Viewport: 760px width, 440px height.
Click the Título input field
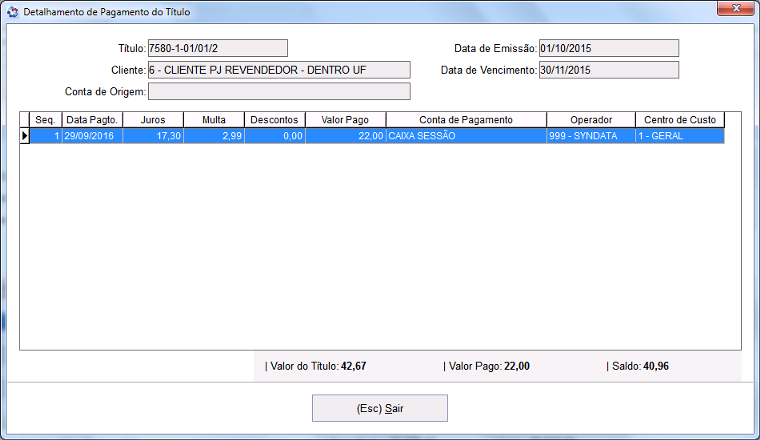coord(217,48)
